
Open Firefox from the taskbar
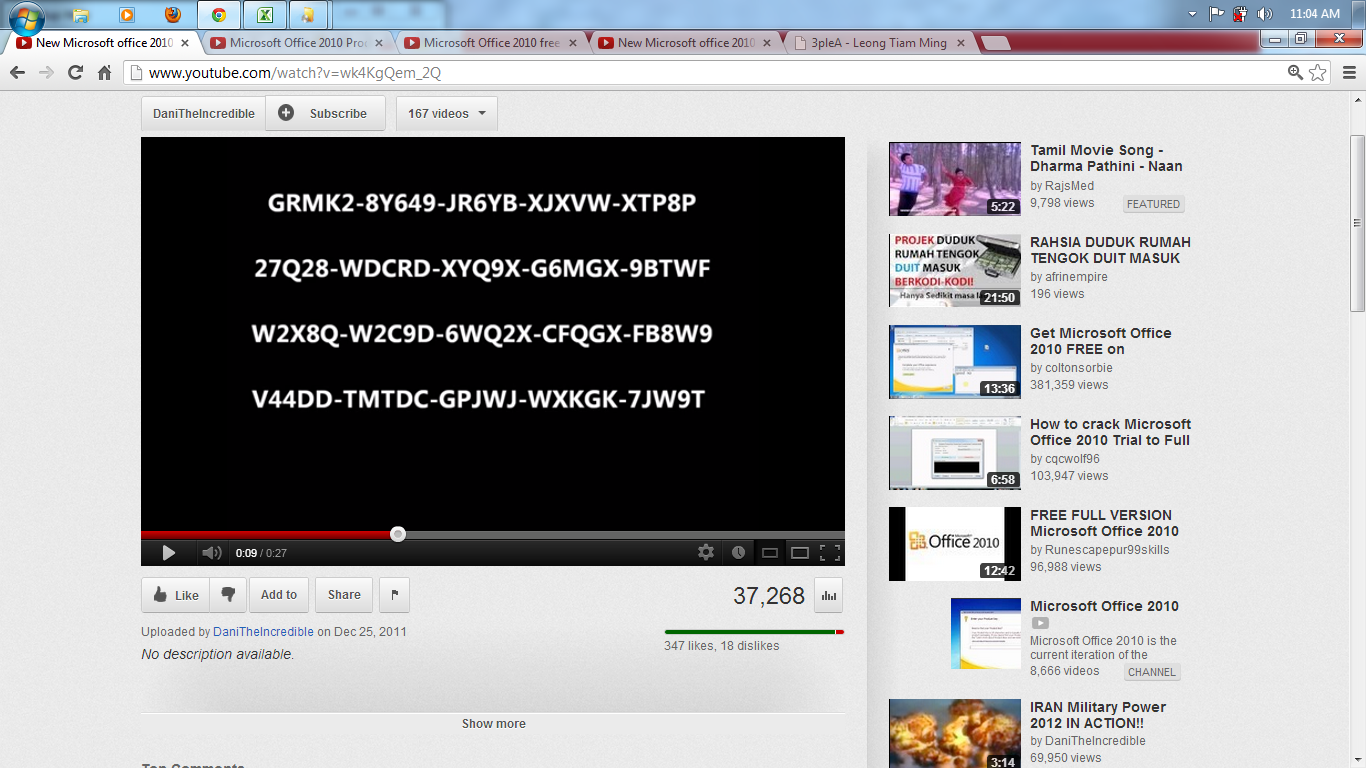coord(173,15)
